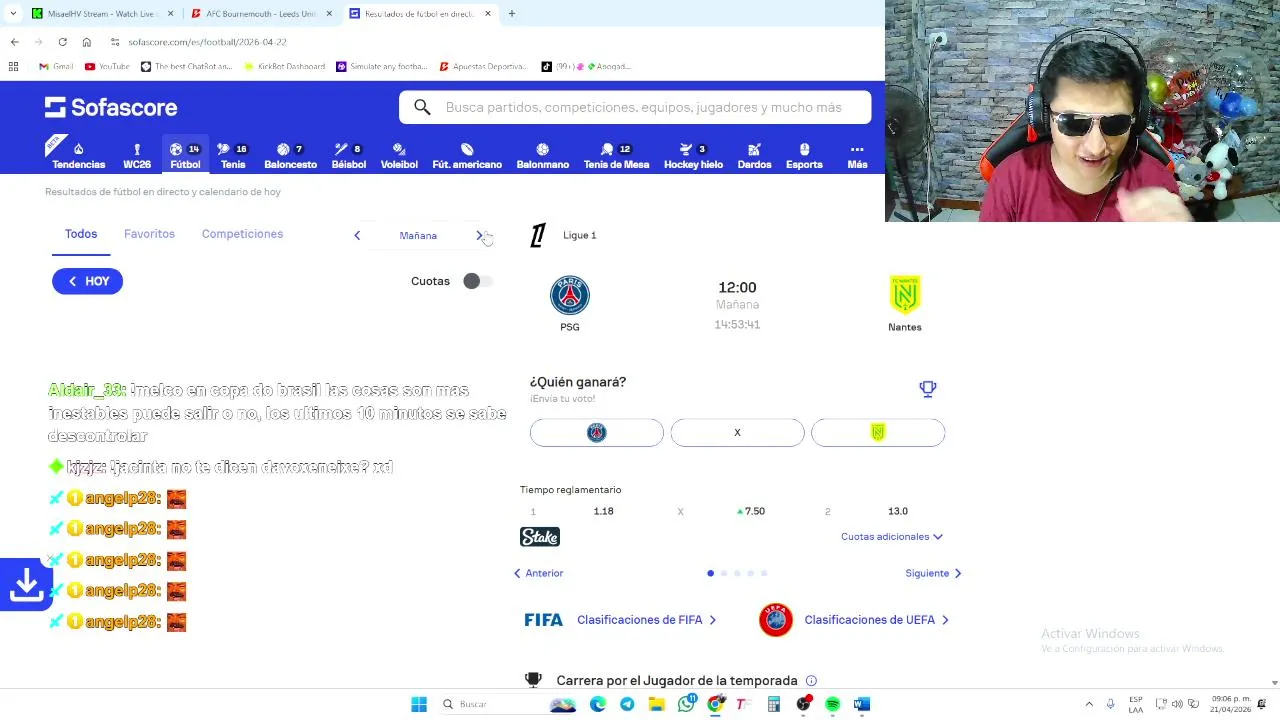The height and width of the screenshot is (720, 1280).
Task: Show the Anterior featured match
Action: pyautogui.click(x=538, y=573)
